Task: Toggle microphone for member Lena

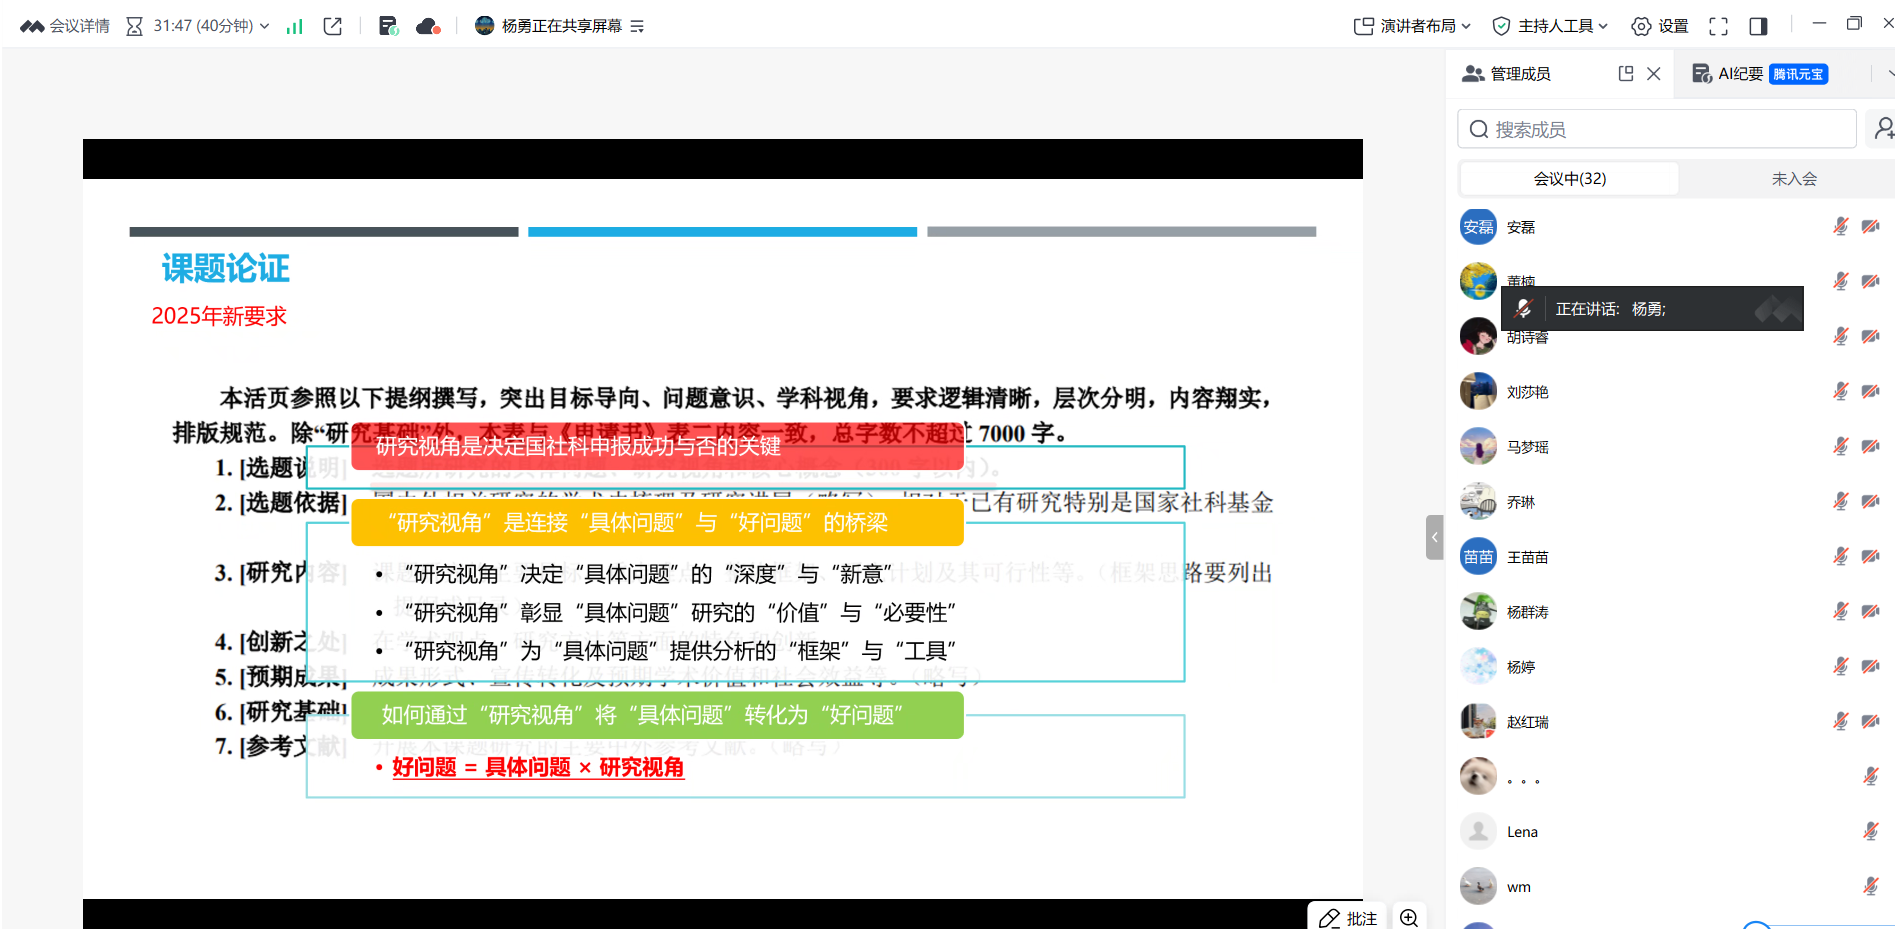Action: click(x=1870, y=831)
